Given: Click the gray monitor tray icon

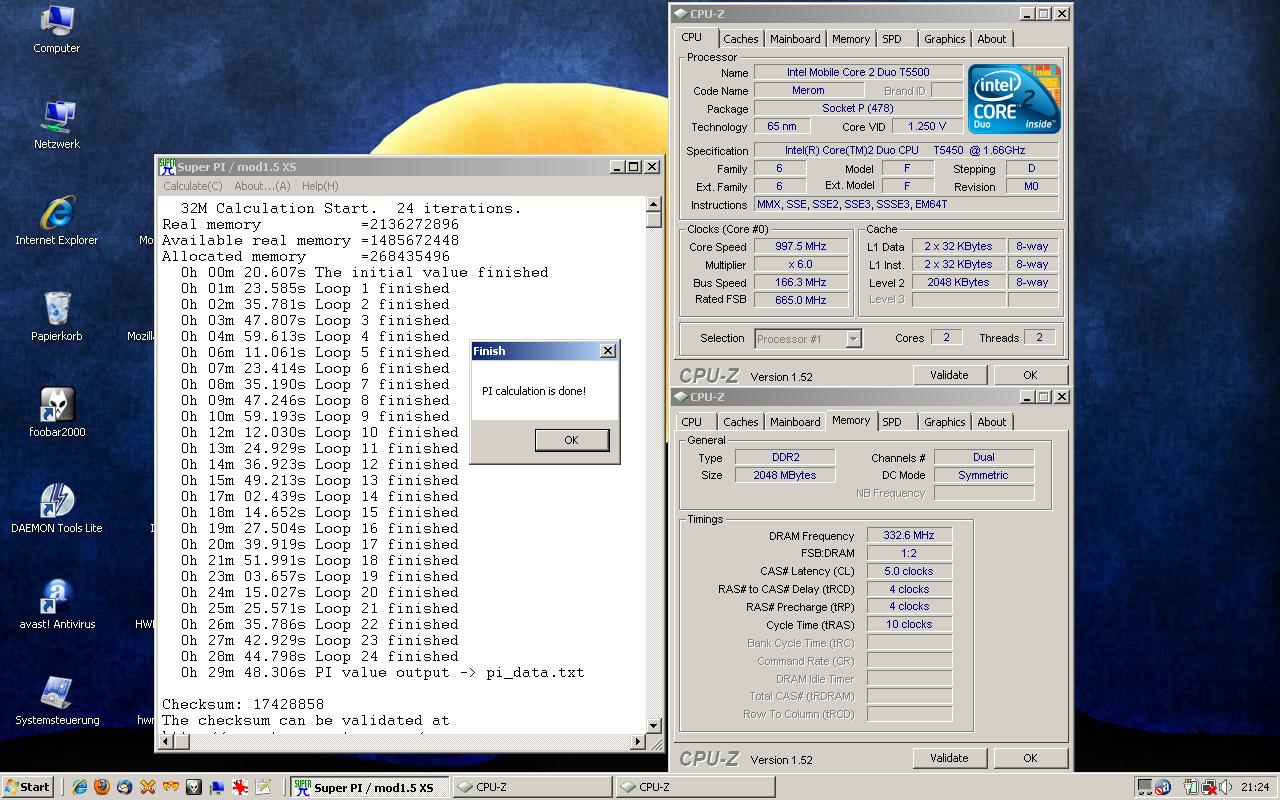Looking at the screenshot, I should click(1145, 787).
